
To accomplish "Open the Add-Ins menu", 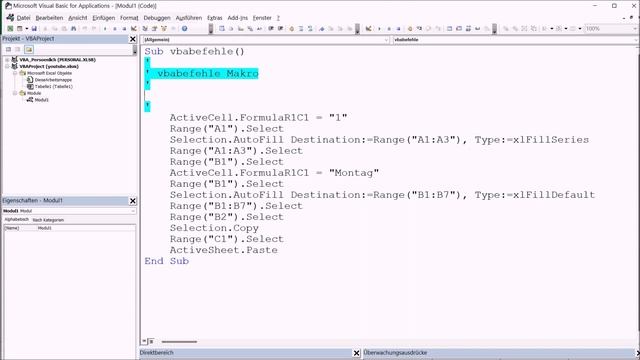I will point(238,18).
